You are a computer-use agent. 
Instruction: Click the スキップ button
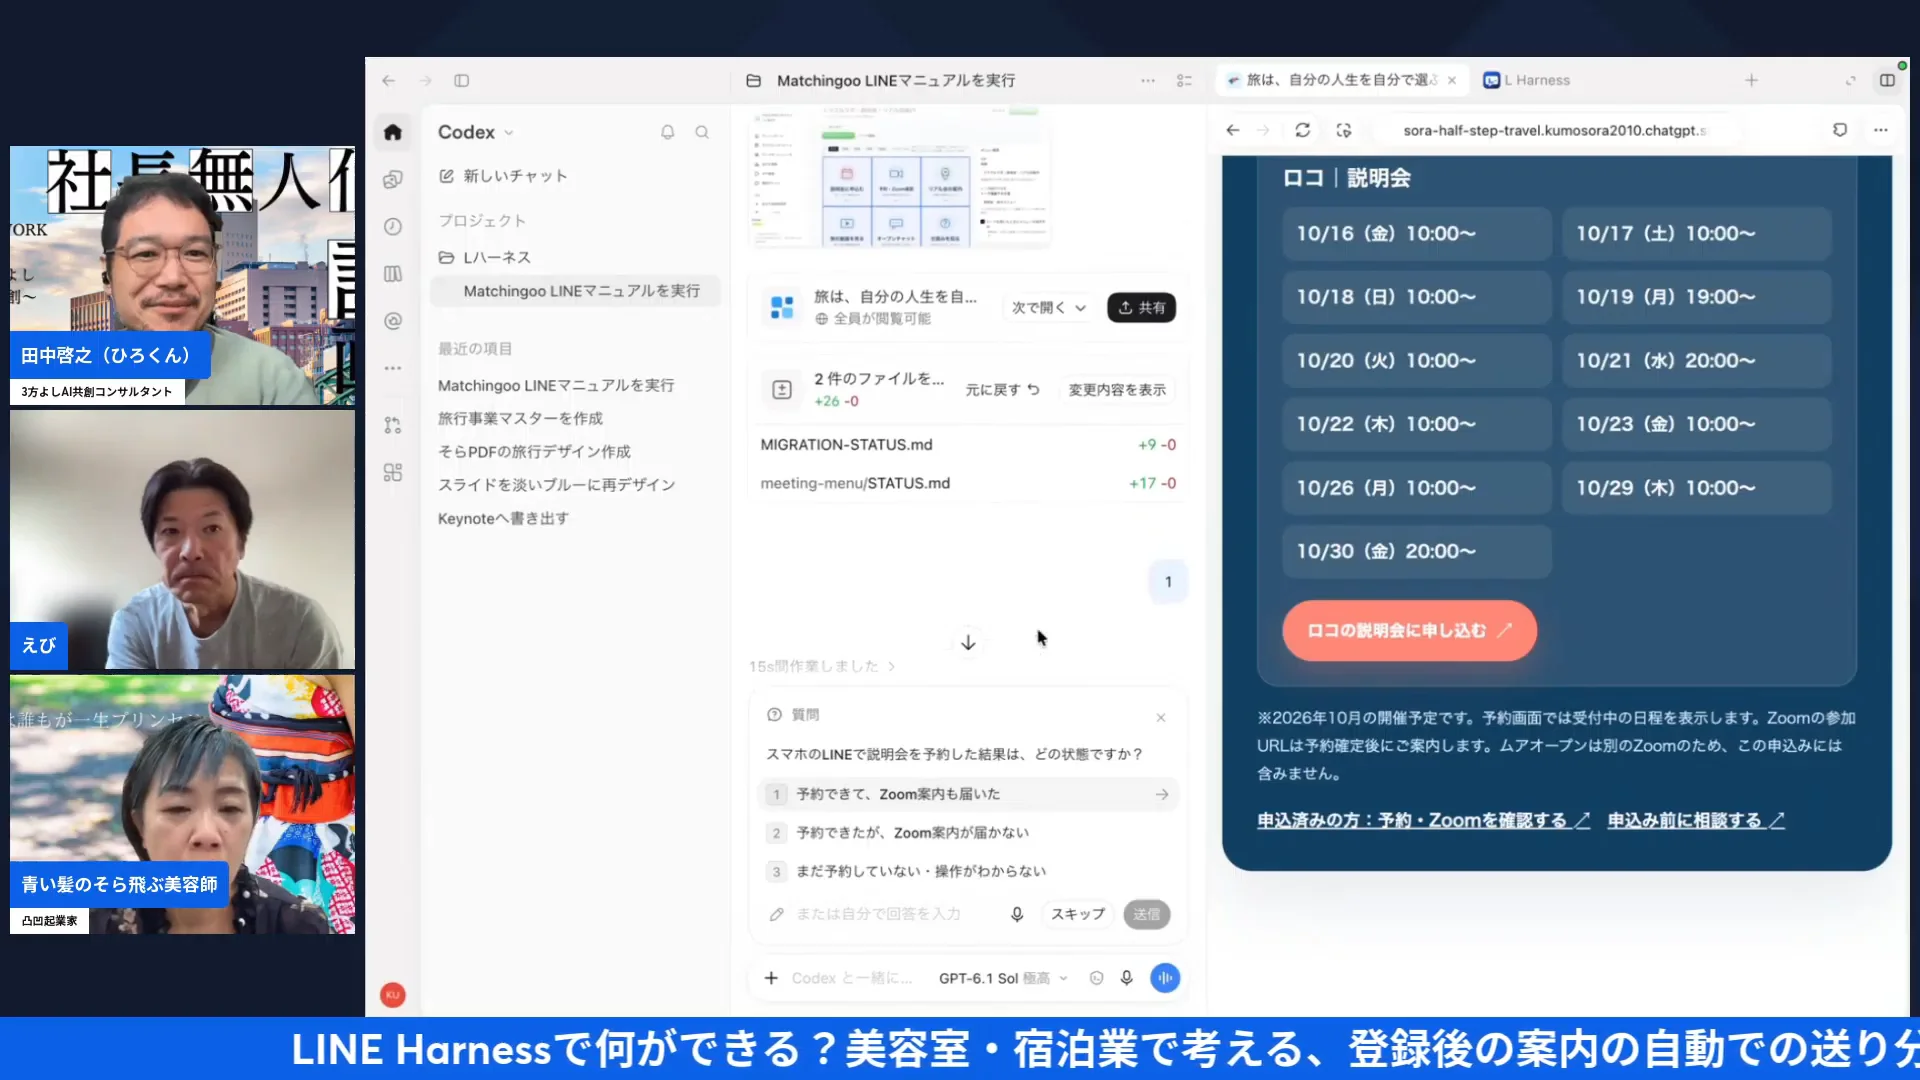tap(1078, 914)
